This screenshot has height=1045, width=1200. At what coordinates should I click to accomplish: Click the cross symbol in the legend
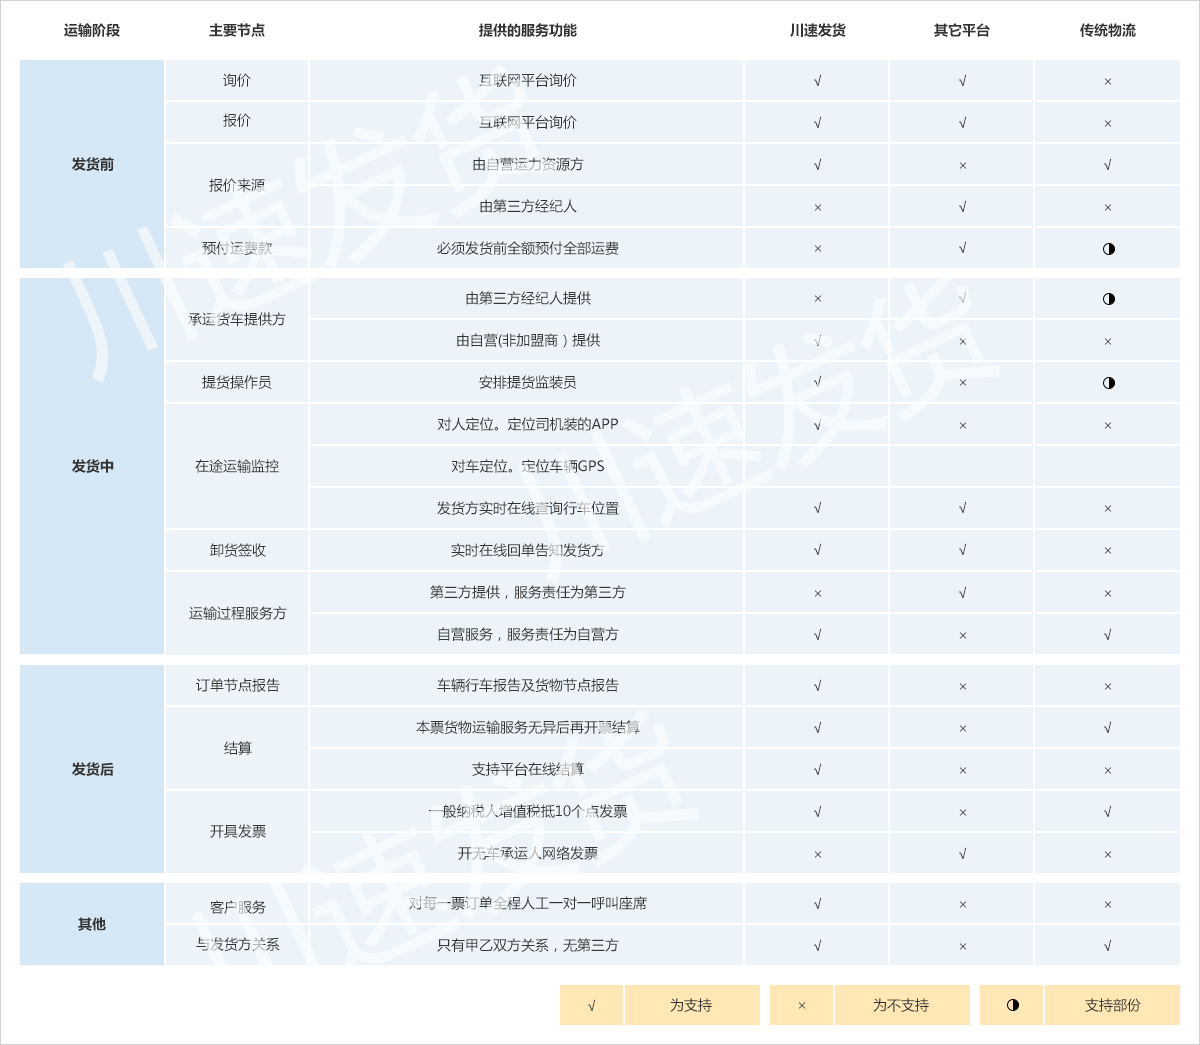click(801, 1005)
